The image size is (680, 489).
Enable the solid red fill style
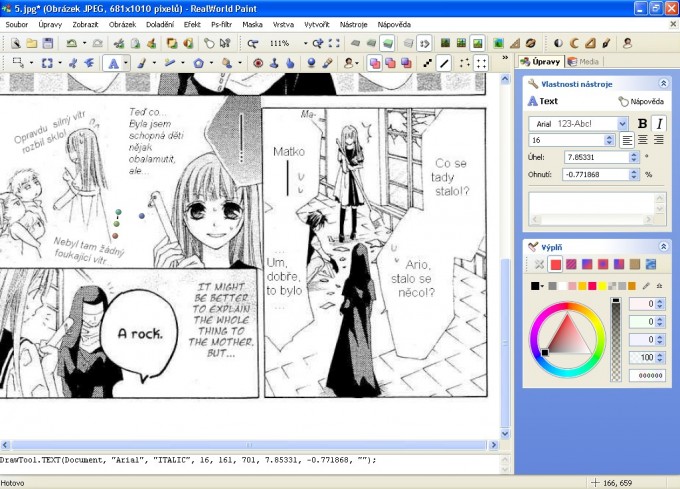[x=556, y=264]
